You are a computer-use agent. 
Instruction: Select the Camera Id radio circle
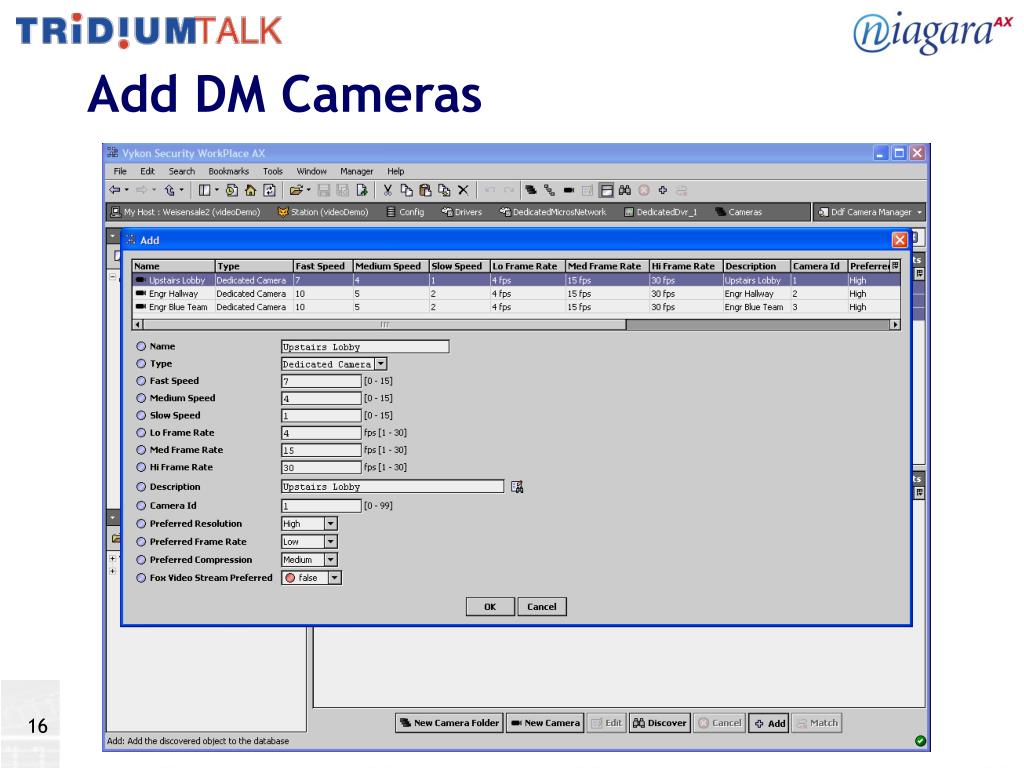pyautogui.click(x=141, y=505)
